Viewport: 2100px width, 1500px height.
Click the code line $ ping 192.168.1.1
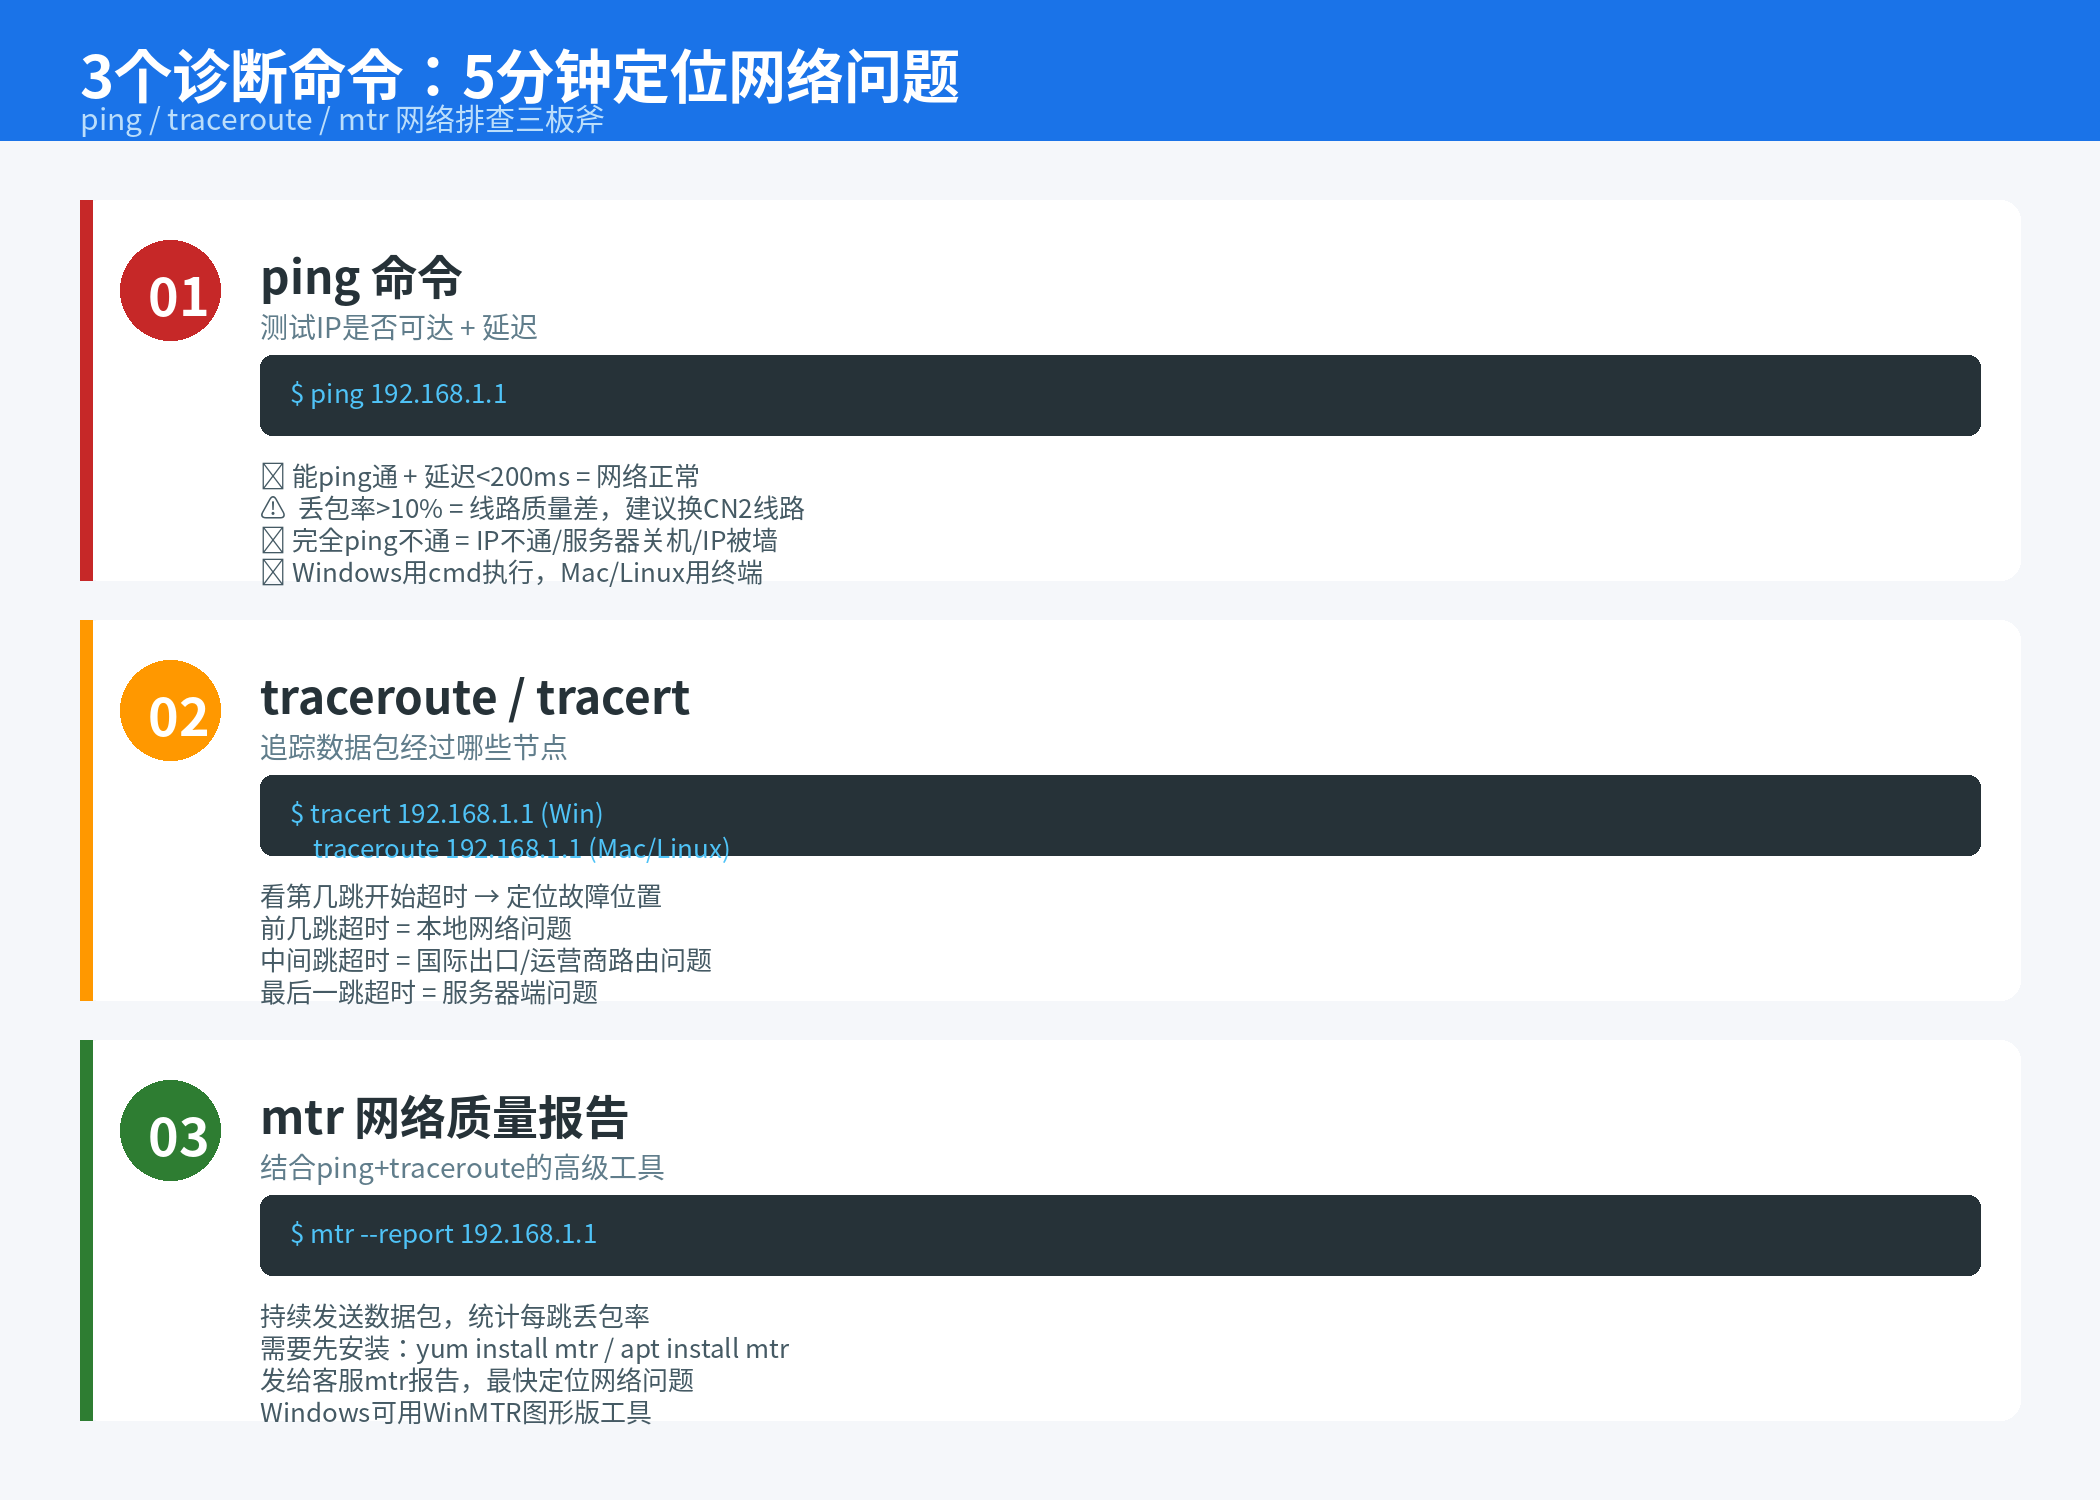click(398, 394)
